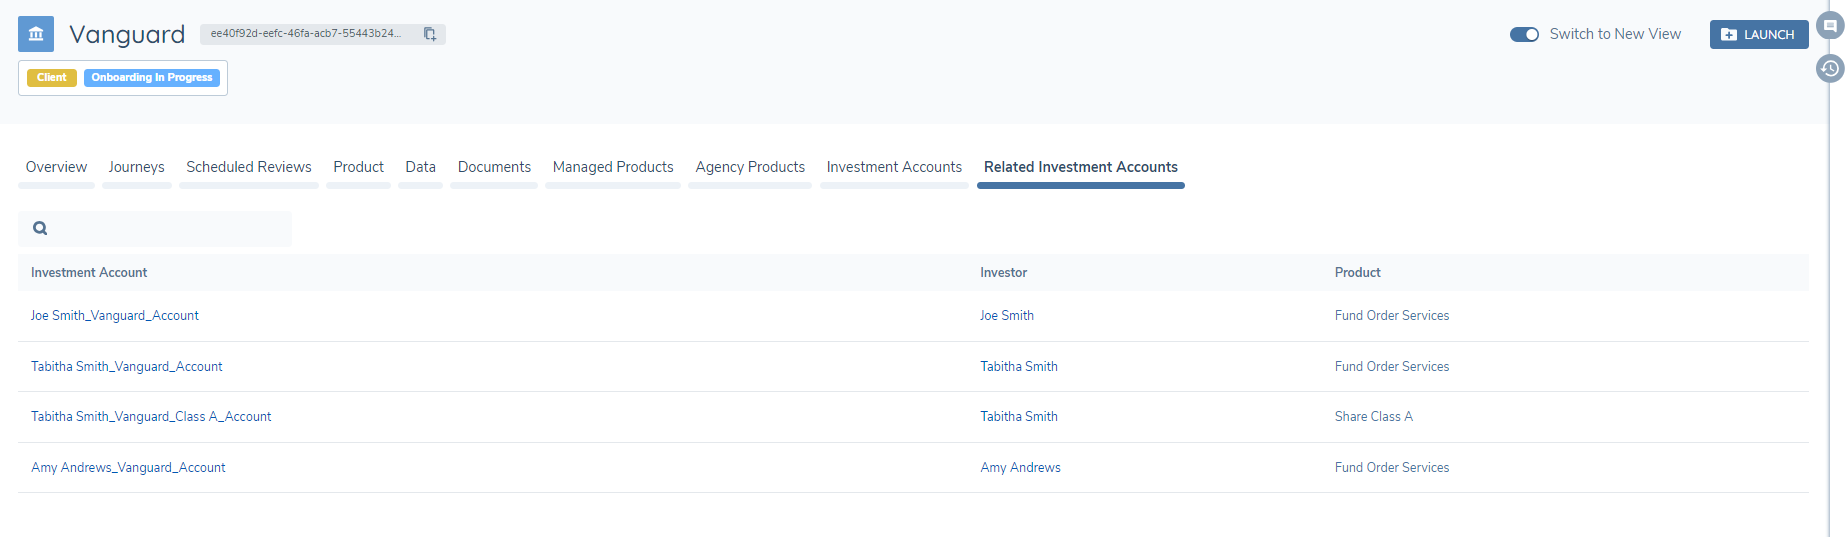This screenshot has width=1847, height=537.
Task: Open the Scheduled Reviews tab
Action: 249,167
